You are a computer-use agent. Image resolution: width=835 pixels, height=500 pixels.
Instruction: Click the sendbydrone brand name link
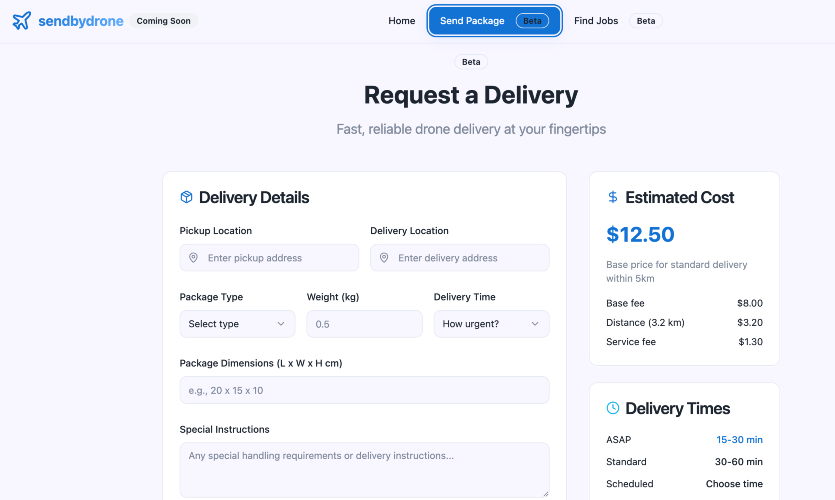pos(81,21)
